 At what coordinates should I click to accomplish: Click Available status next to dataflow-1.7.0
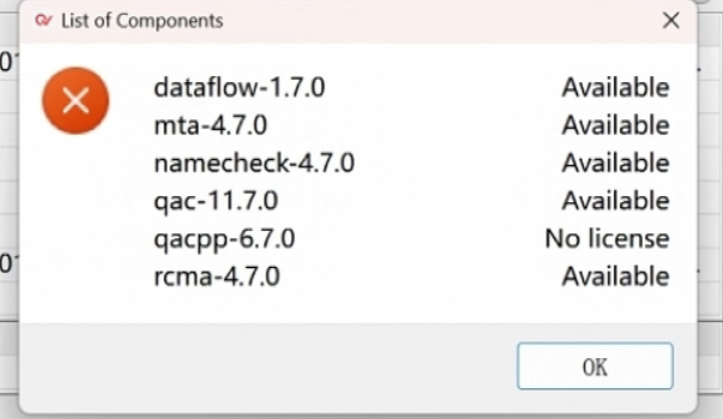coord(615,88)
